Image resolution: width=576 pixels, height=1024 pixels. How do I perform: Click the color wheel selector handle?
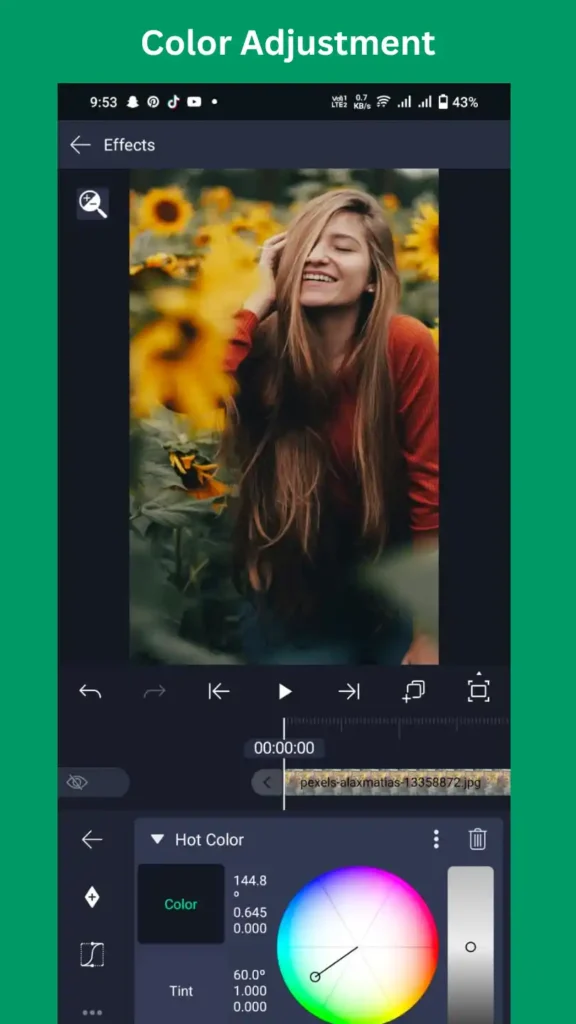coord(315,977)
